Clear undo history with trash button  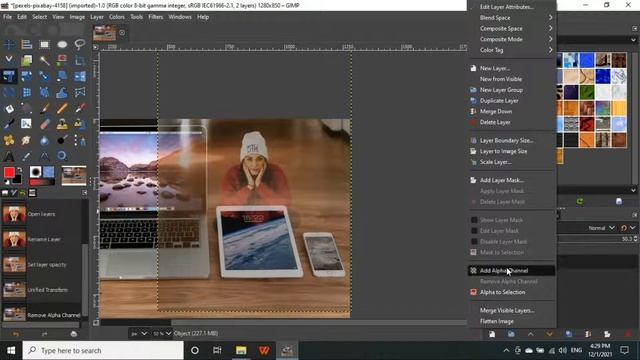(x=73, y=334)
